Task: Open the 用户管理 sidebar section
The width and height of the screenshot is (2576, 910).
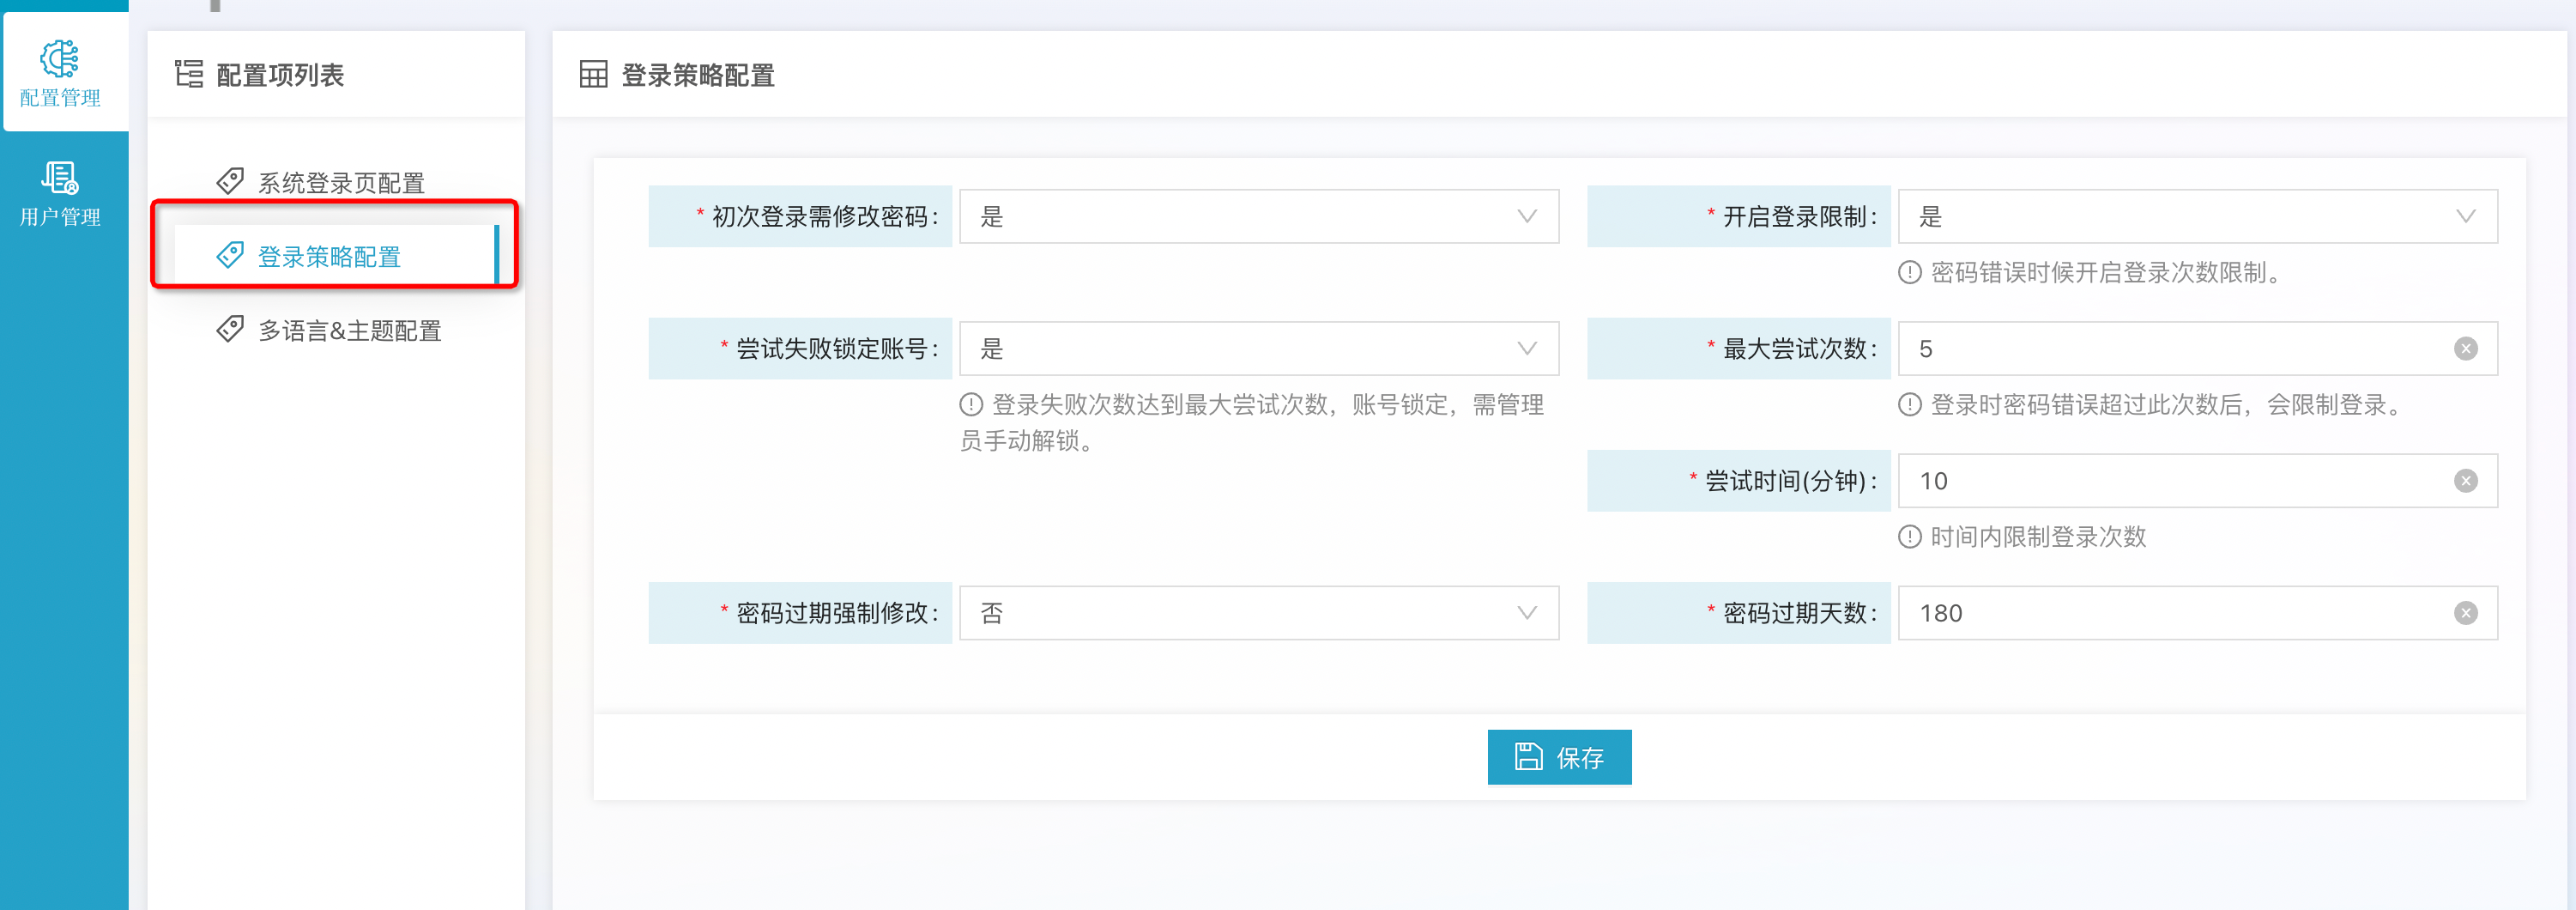Action: [61, 193]
